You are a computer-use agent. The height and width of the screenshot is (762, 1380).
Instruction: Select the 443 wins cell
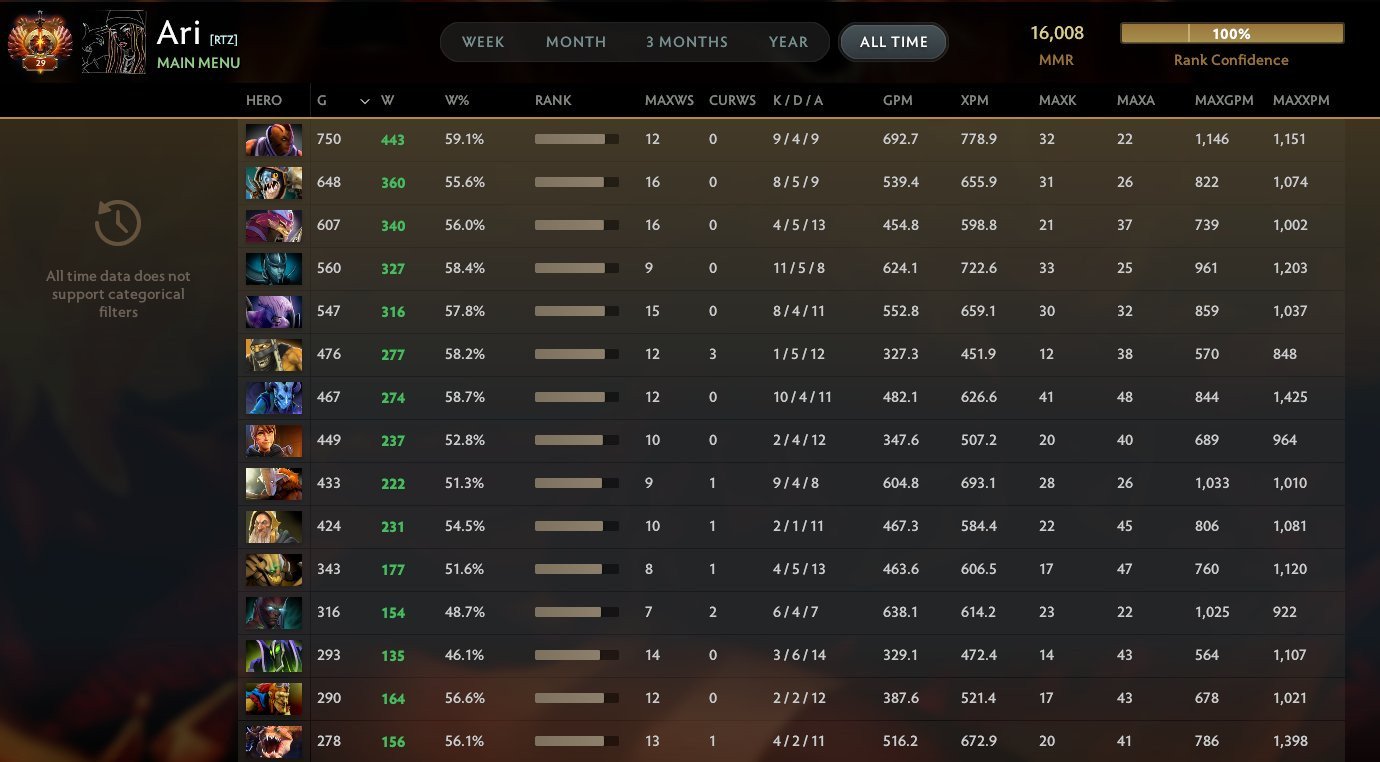point(393,140)
